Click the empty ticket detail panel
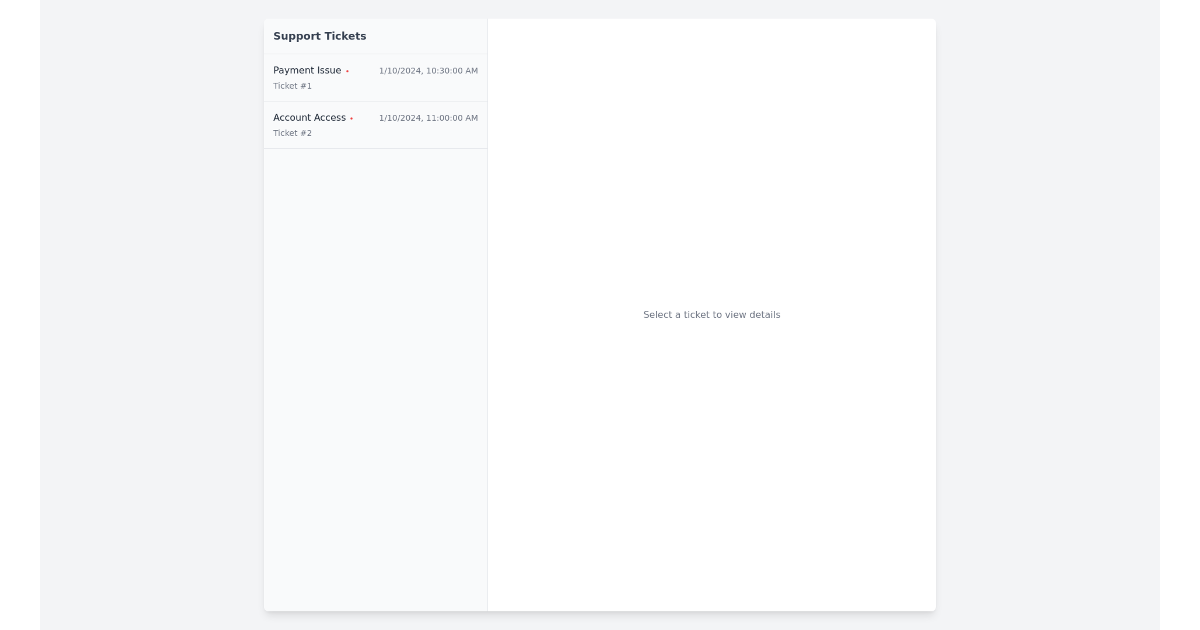This screenshot has width=1200, height=630. click(x=710, y=450)
